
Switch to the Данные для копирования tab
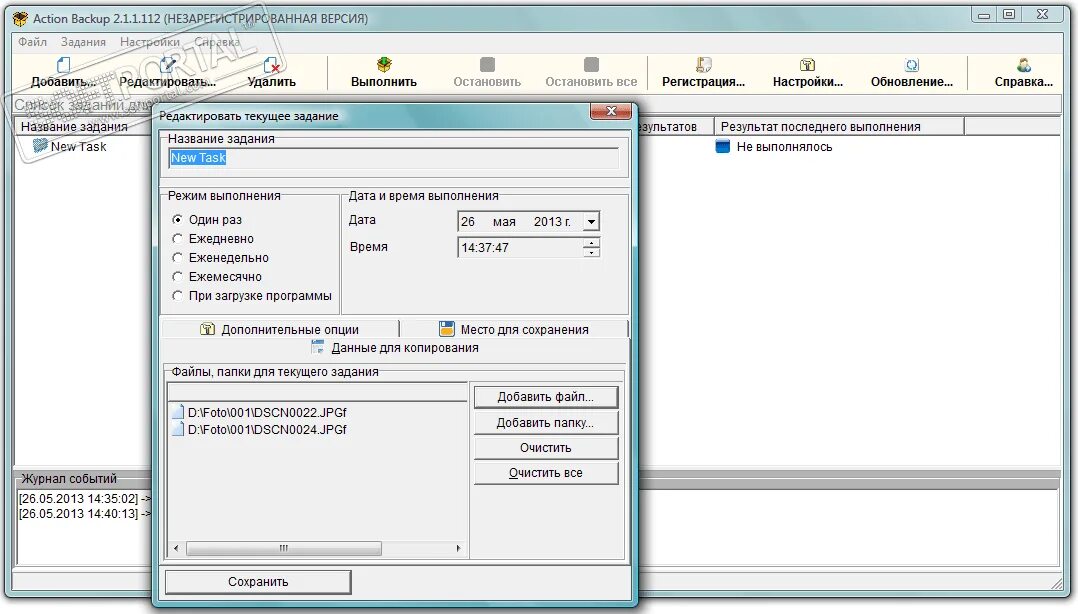pyautogui.click(x=395, y=348)
